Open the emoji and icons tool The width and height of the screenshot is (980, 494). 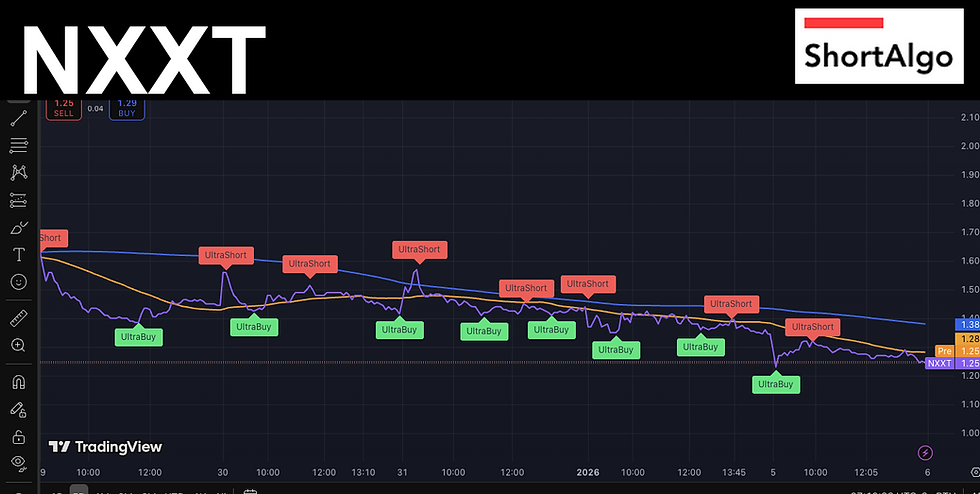tap(19, 282)
